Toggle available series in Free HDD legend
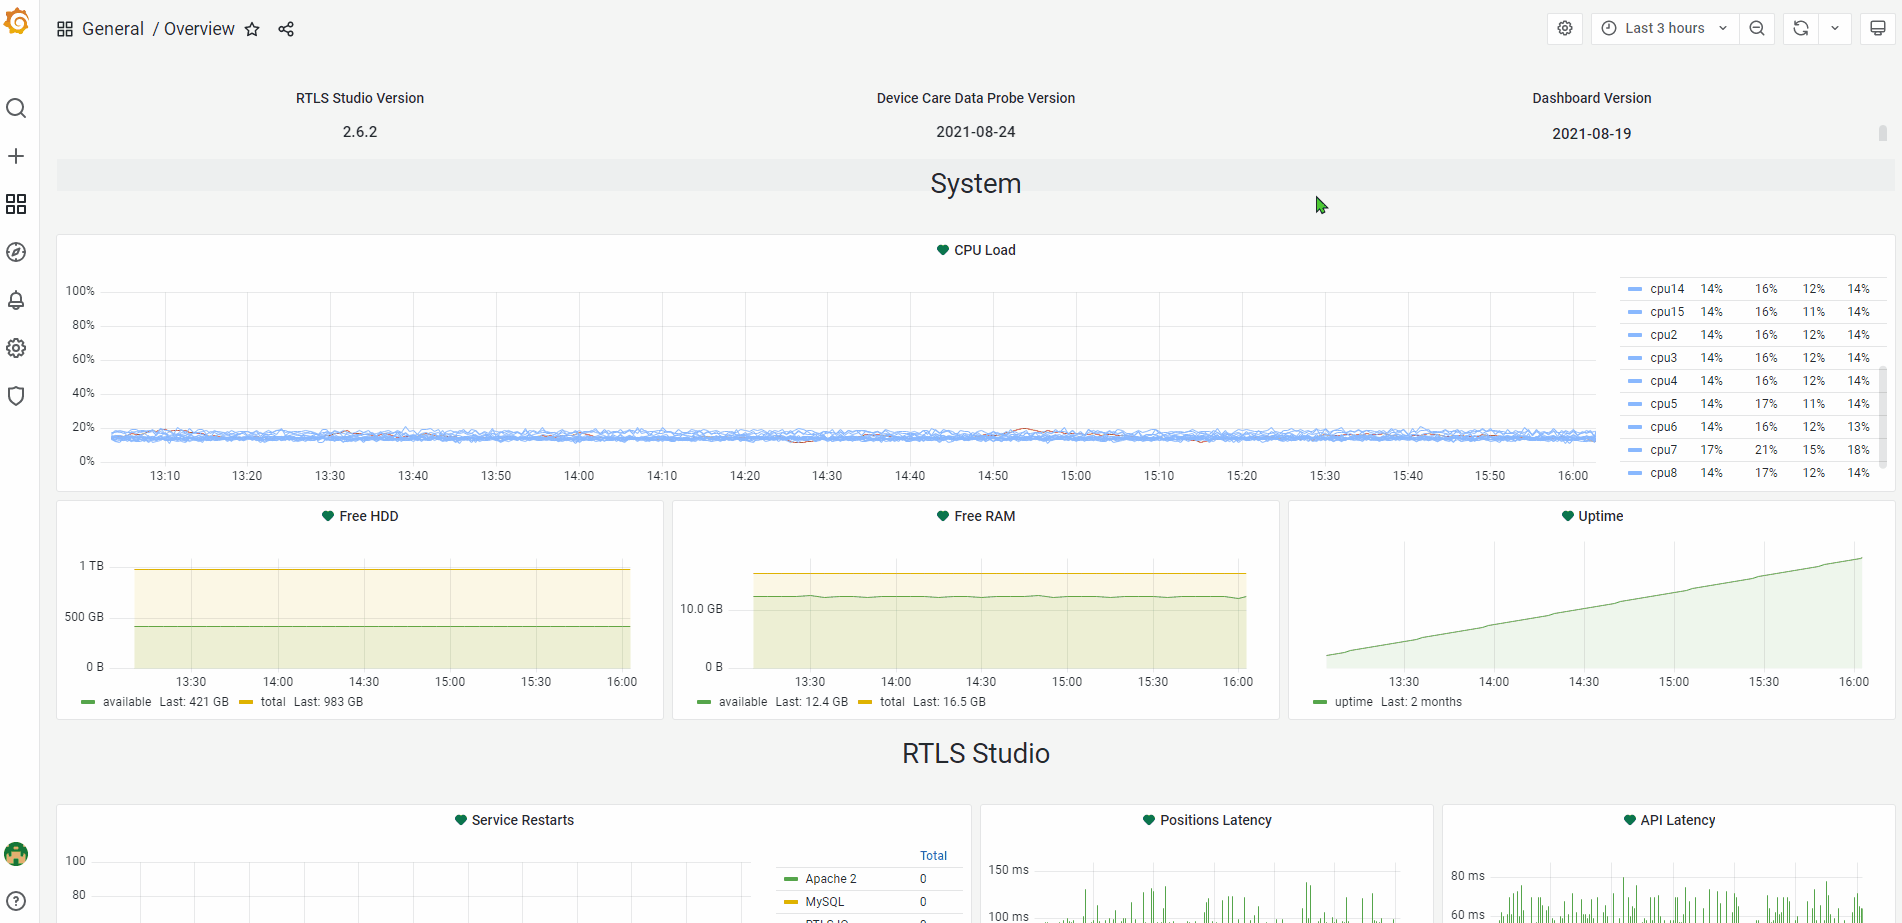The width and height of the screenshot is (1902, 923). pos(127,702)
